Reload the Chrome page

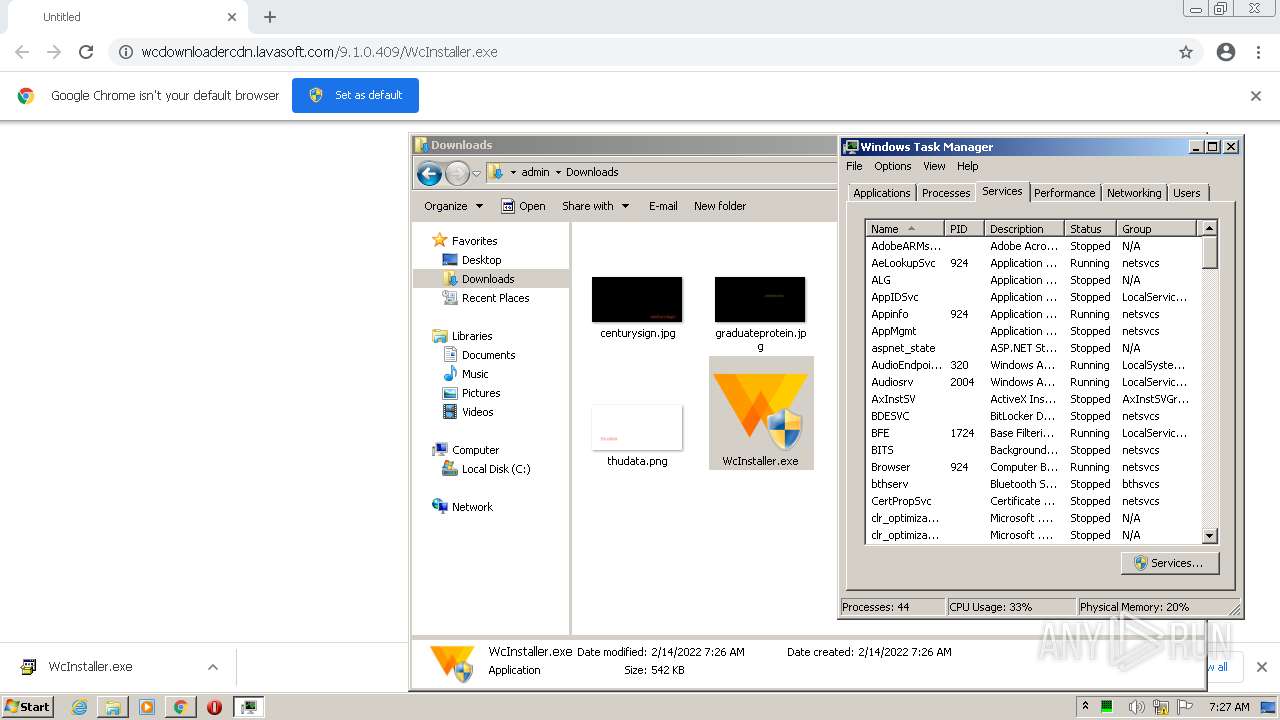pos(86,52)
